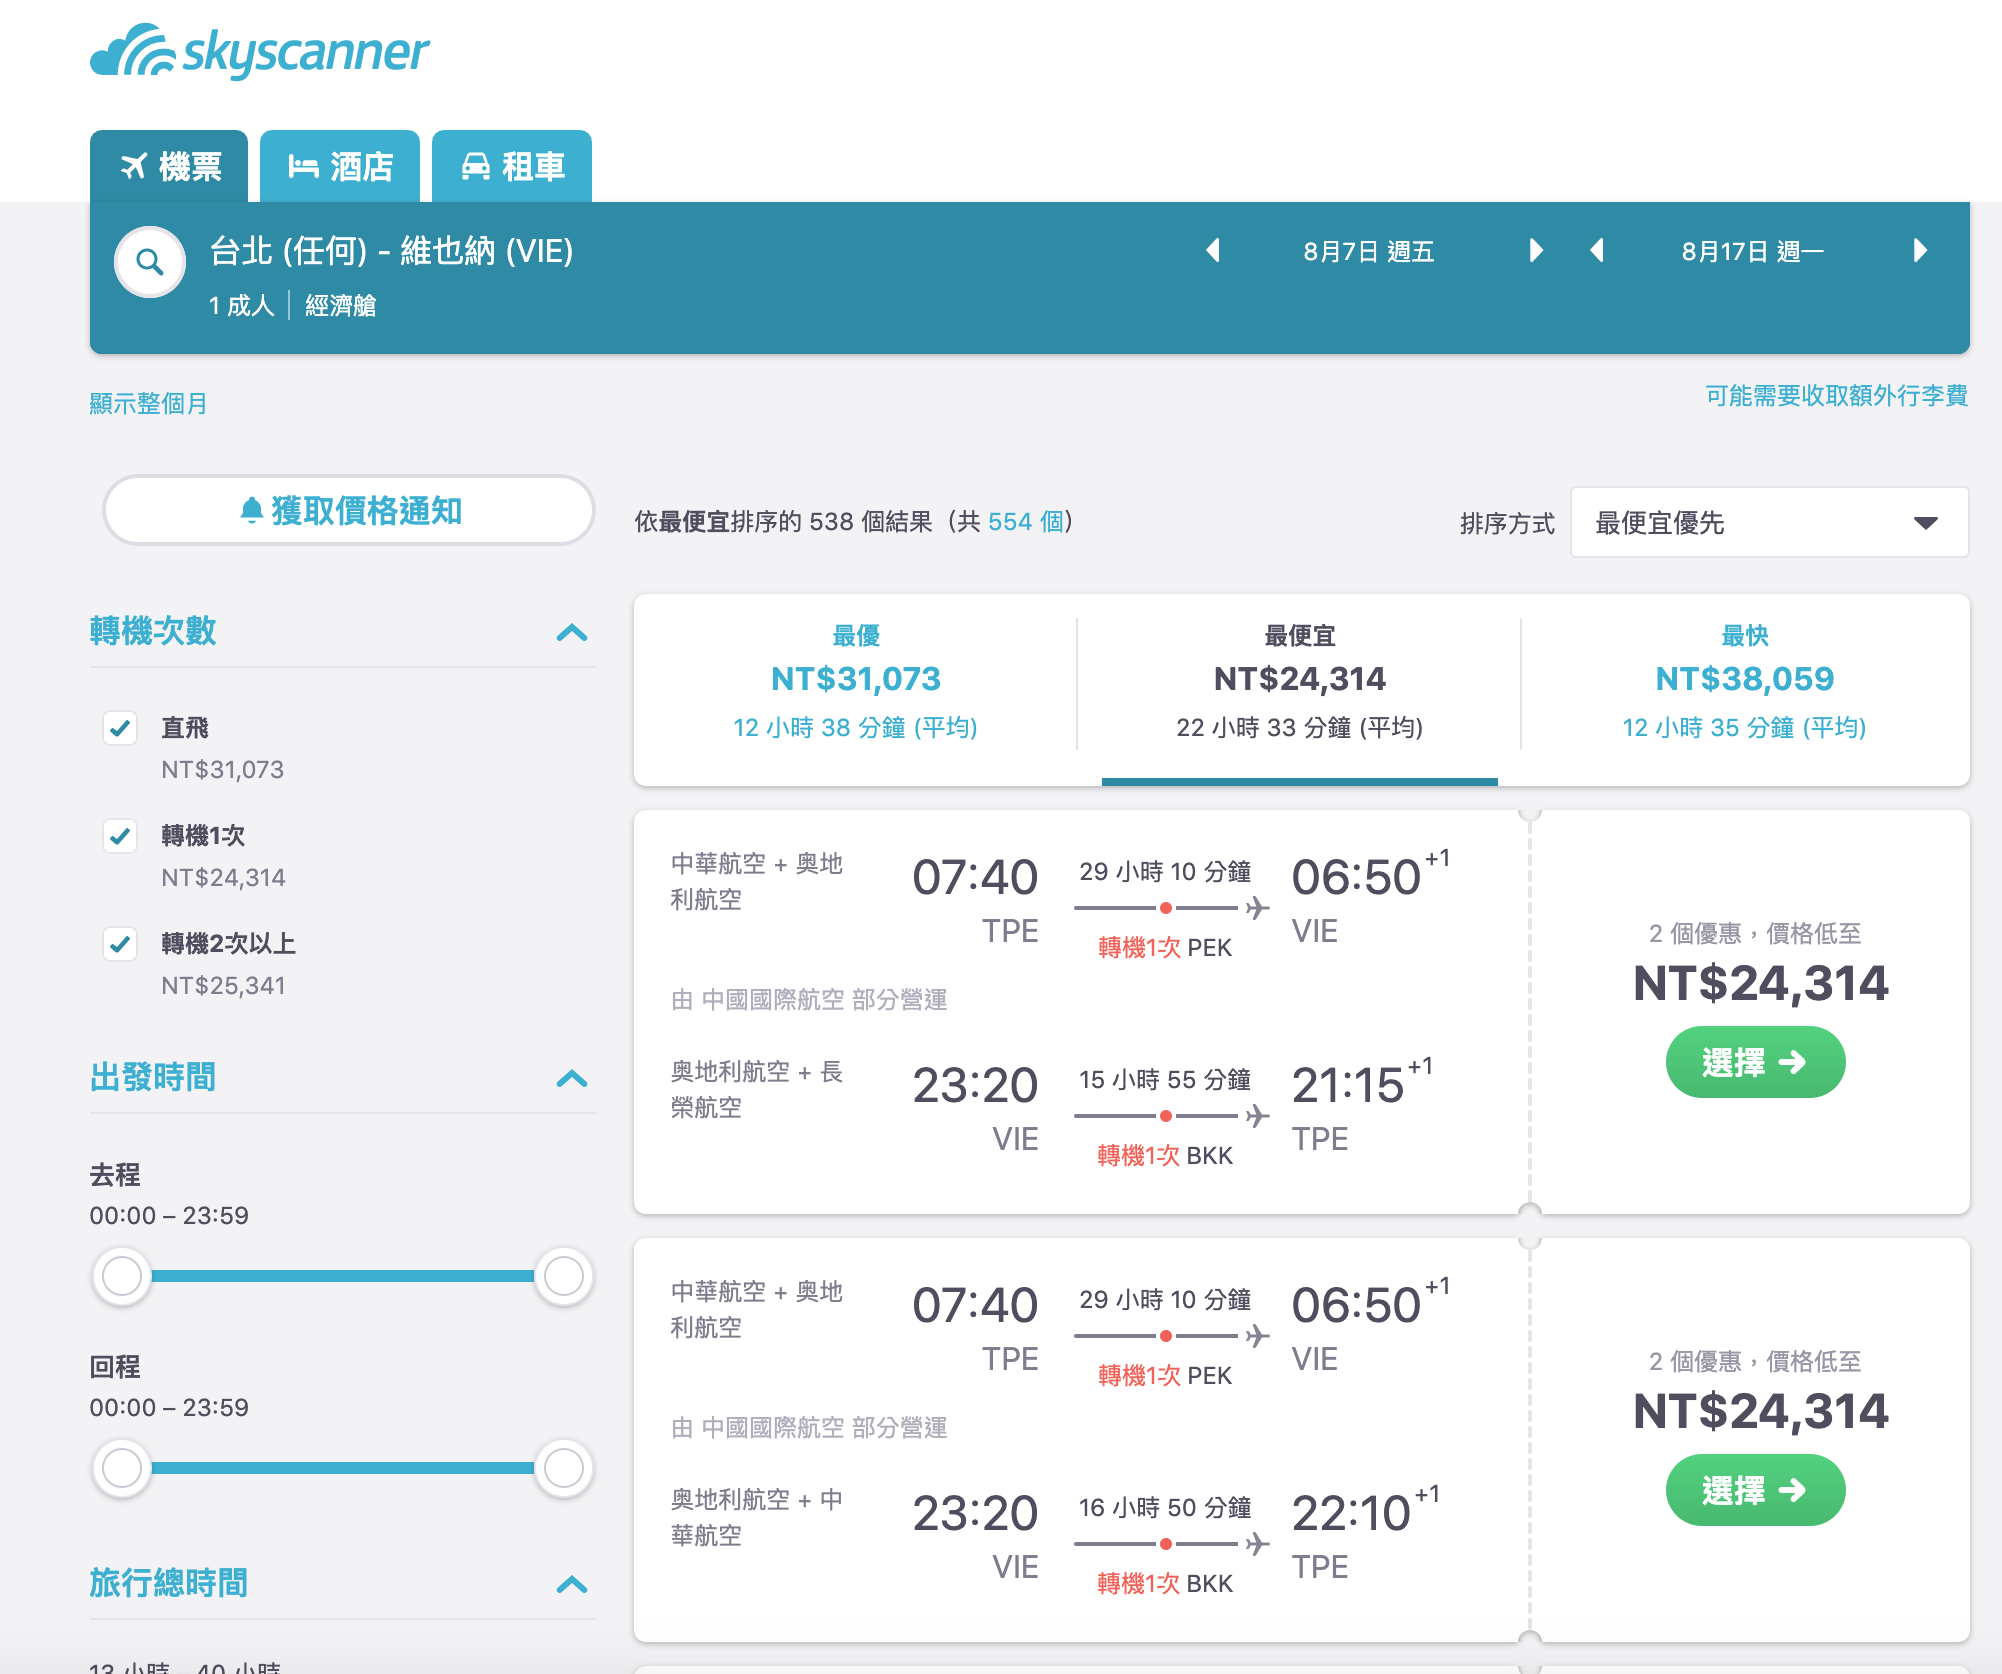Switch to the 租車 tab
Viewport: 2002px width, 1674px height.
tap(512, 166)
